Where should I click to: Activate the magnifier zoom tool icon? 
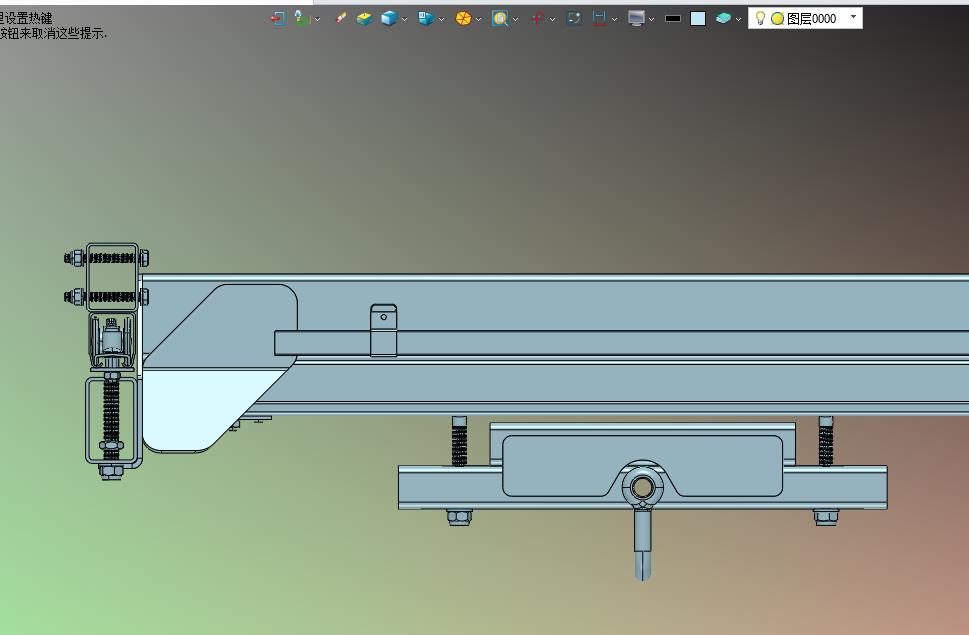(x=499, y=18)
